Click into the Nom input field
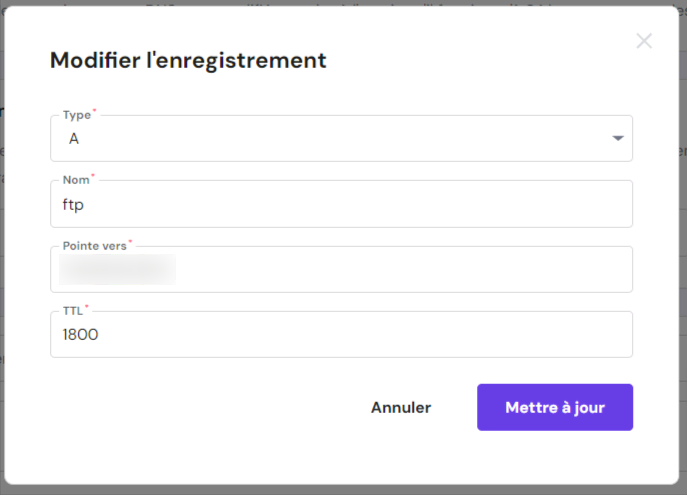687x495 pixels. [340, 205]
